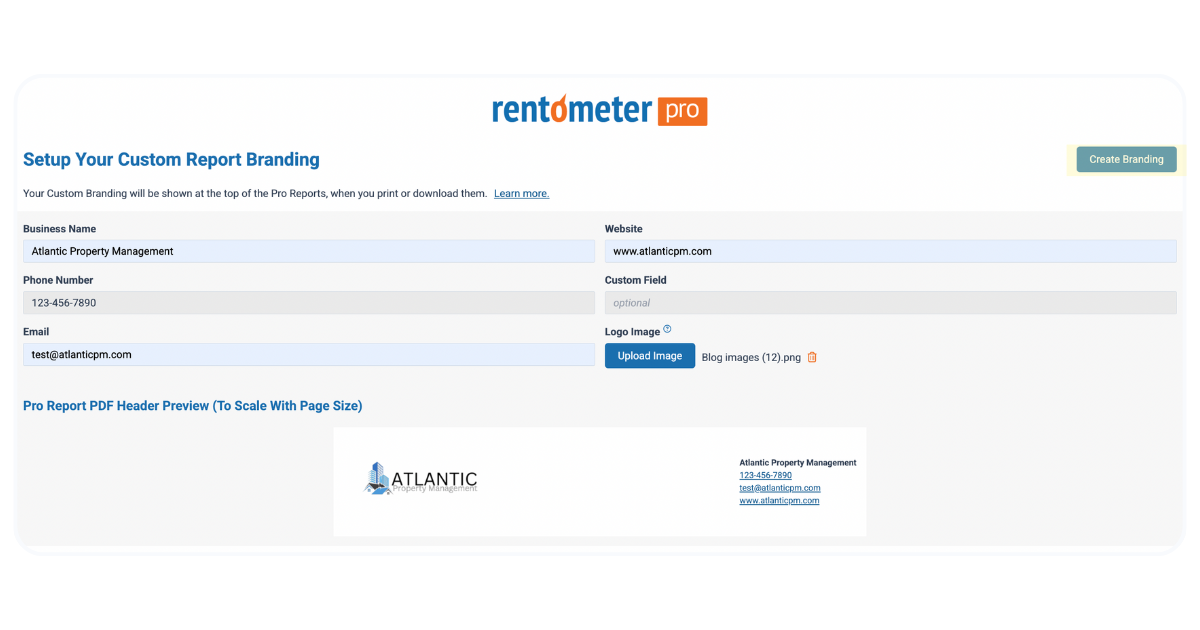Click the www.atlanticpm.com link in the header preview

click(779, 501)
